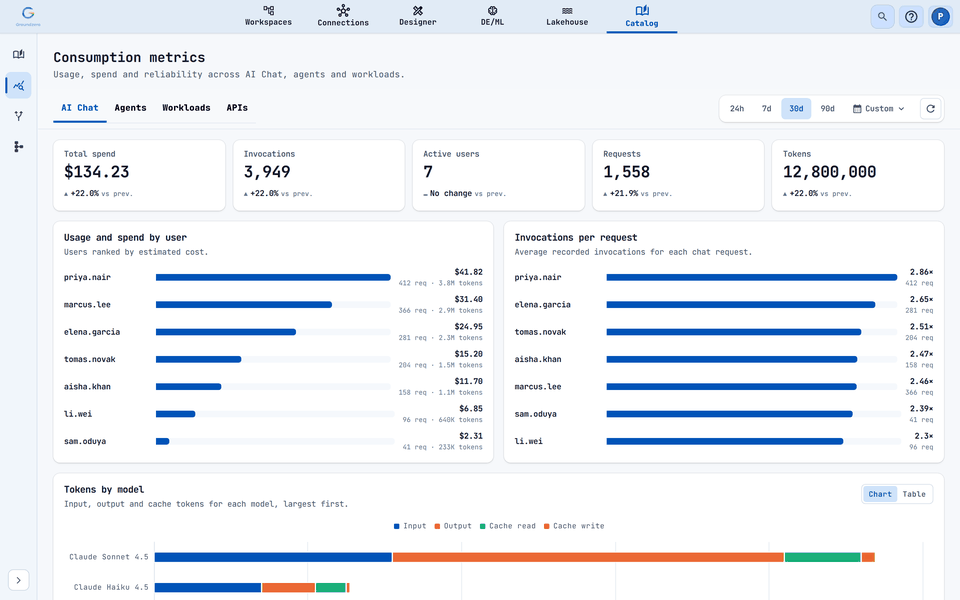The height and width of the screenshot is (600, 960).
Task: Click the Claude Sonnet 4.5 green cache read segment
Action: tap(823, 557)
